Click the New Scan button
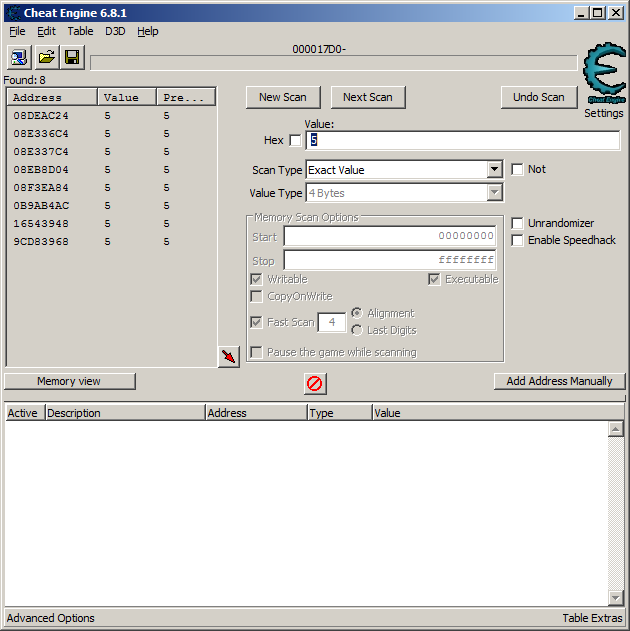Image resolution: width=630 pixels, height=631 pixels. pos(283,97)
